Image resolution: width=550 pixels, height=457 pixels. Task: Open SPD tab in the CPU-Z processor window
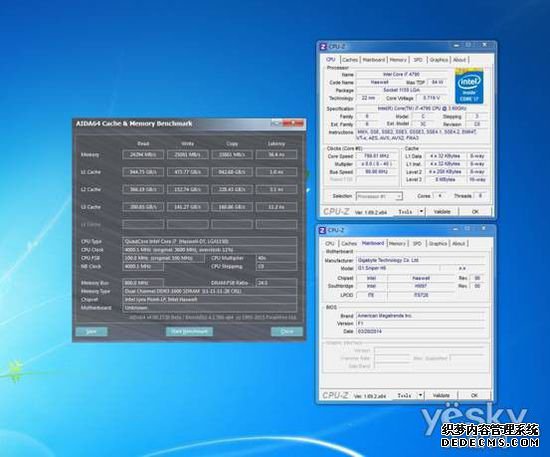pos(418,60)
